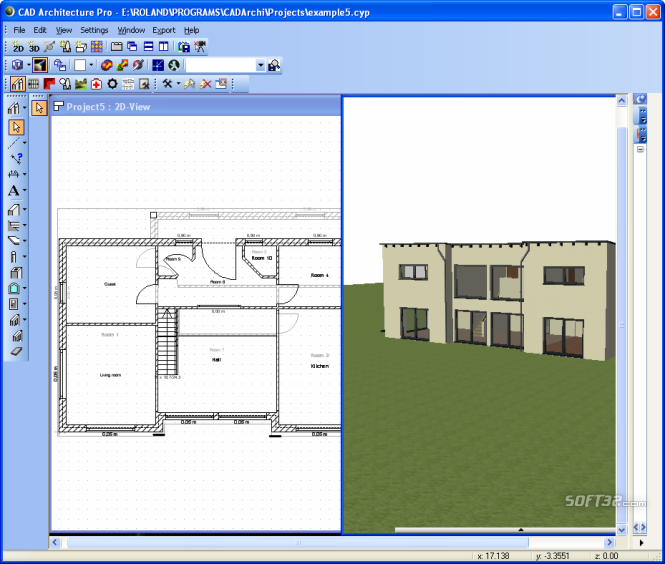Open a new 2D view
665x564 pixels.
pyautogui.click(x=18, y=47)
